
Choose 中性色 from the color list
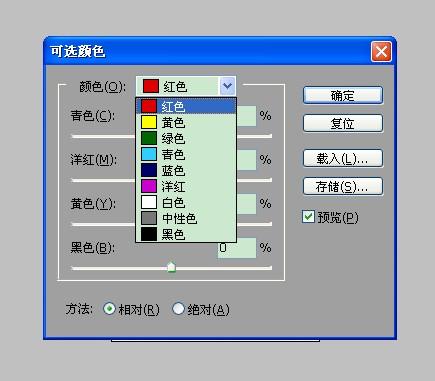[x=186, y=218]
